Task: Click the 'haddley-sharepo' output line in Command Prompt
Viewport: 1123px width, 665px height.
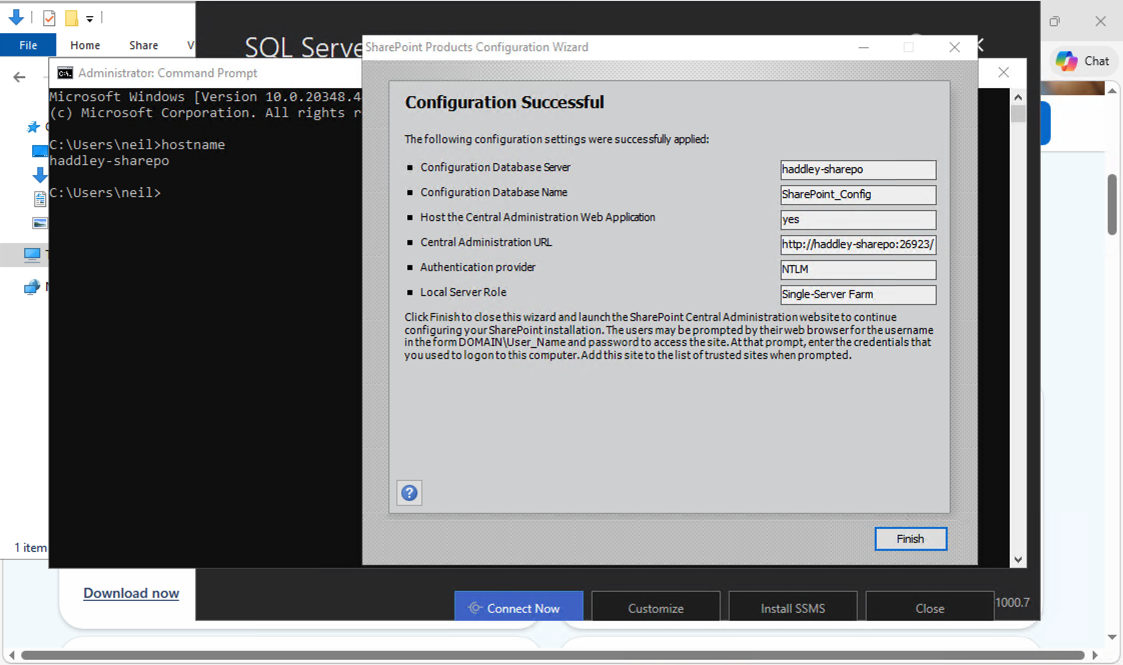Action: pyautogui.click(x=110, y=161)
